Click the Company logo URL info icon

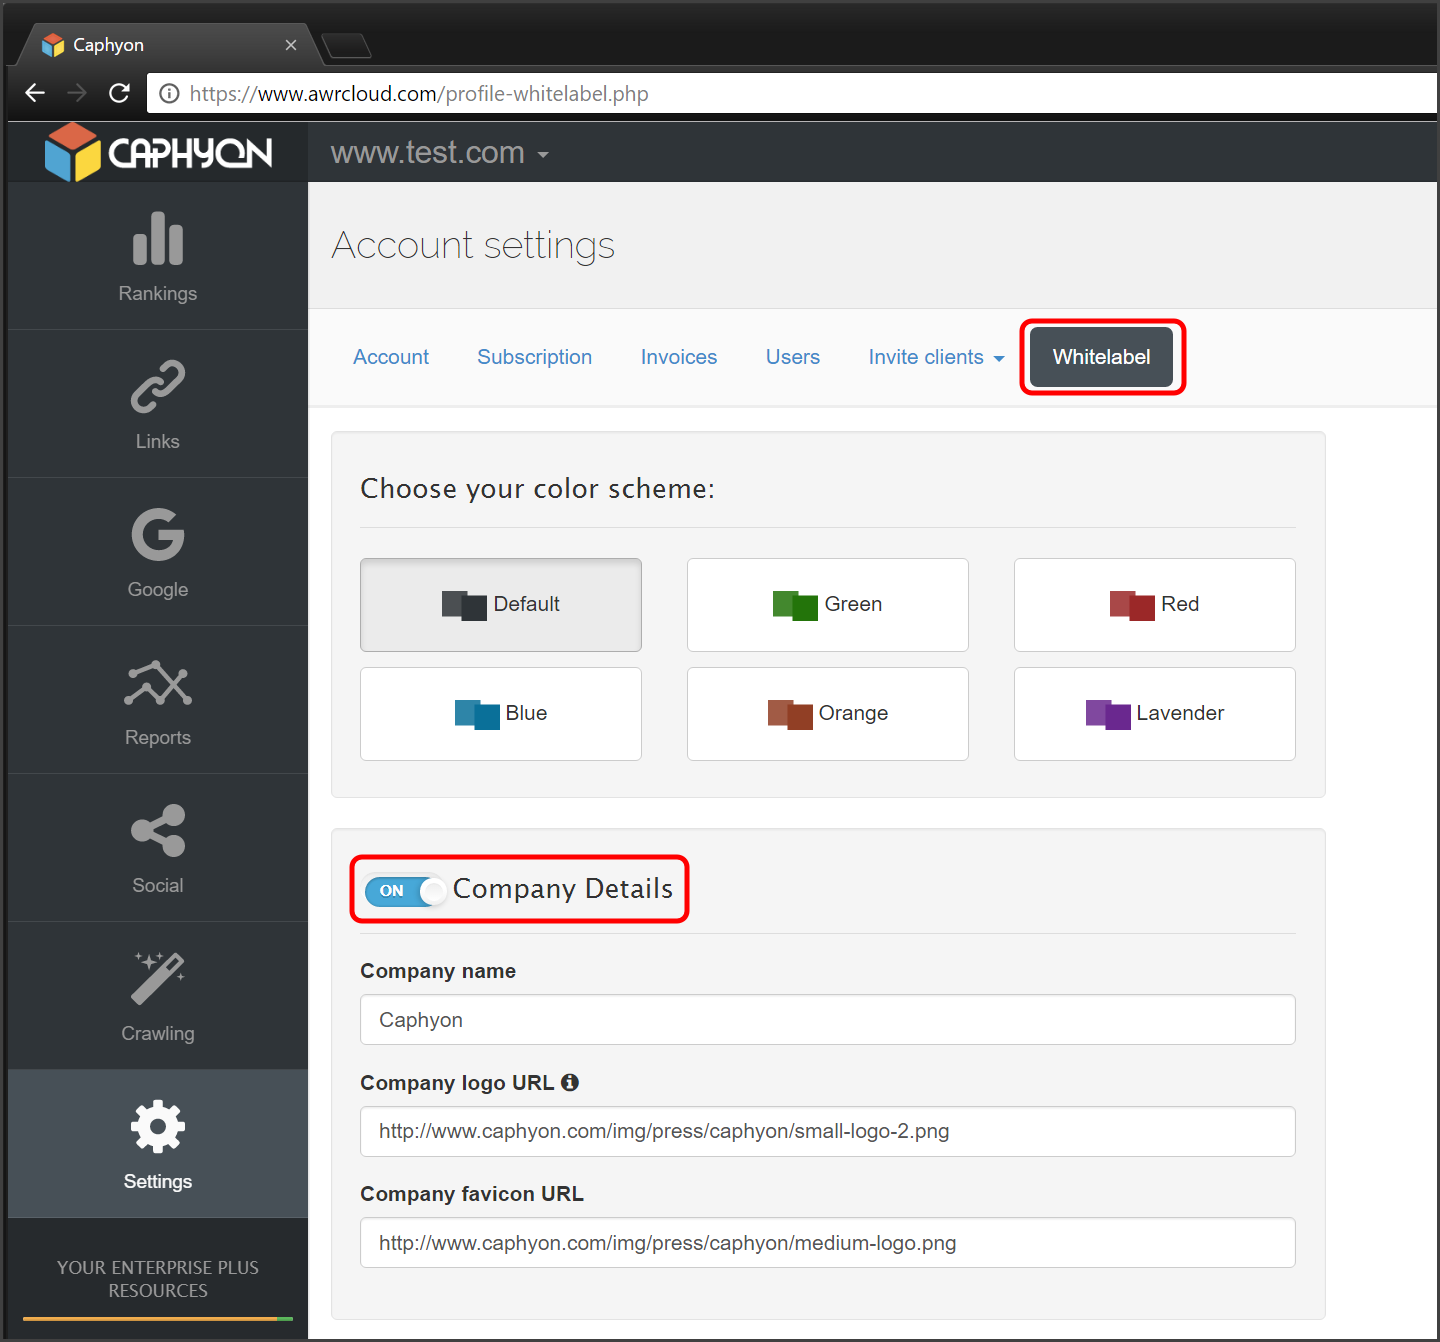[x=570, y=1082]
